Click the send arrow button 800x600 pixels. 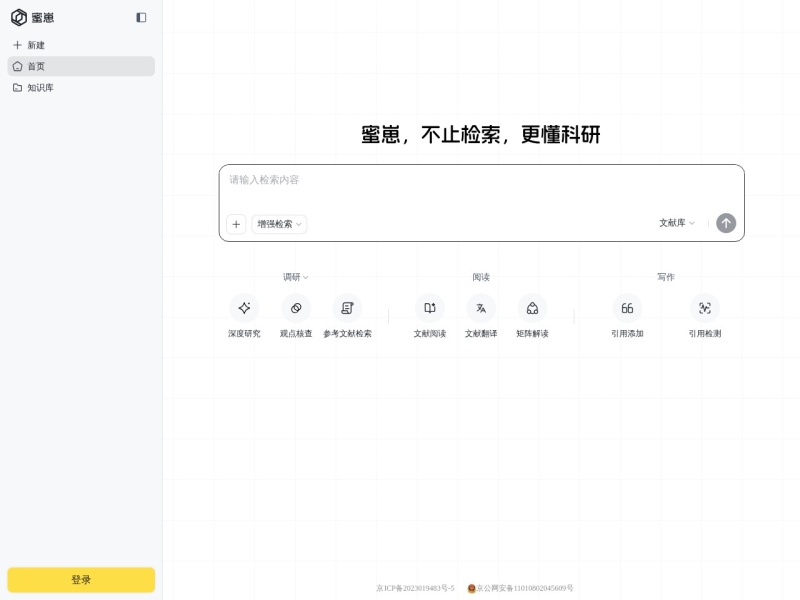coord(726,223)
